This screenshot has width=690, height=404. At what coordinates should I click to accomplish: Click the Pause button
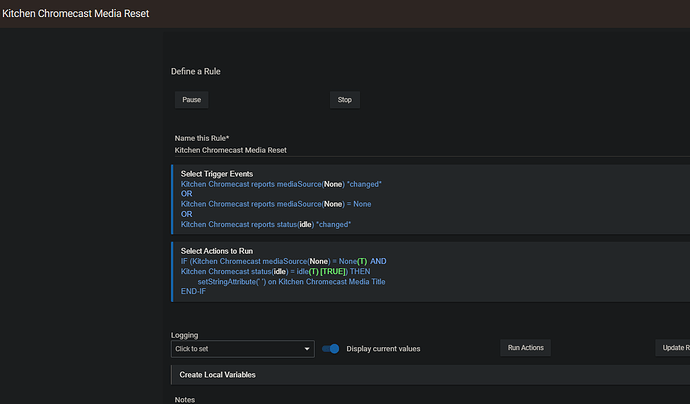click(191, 100)
